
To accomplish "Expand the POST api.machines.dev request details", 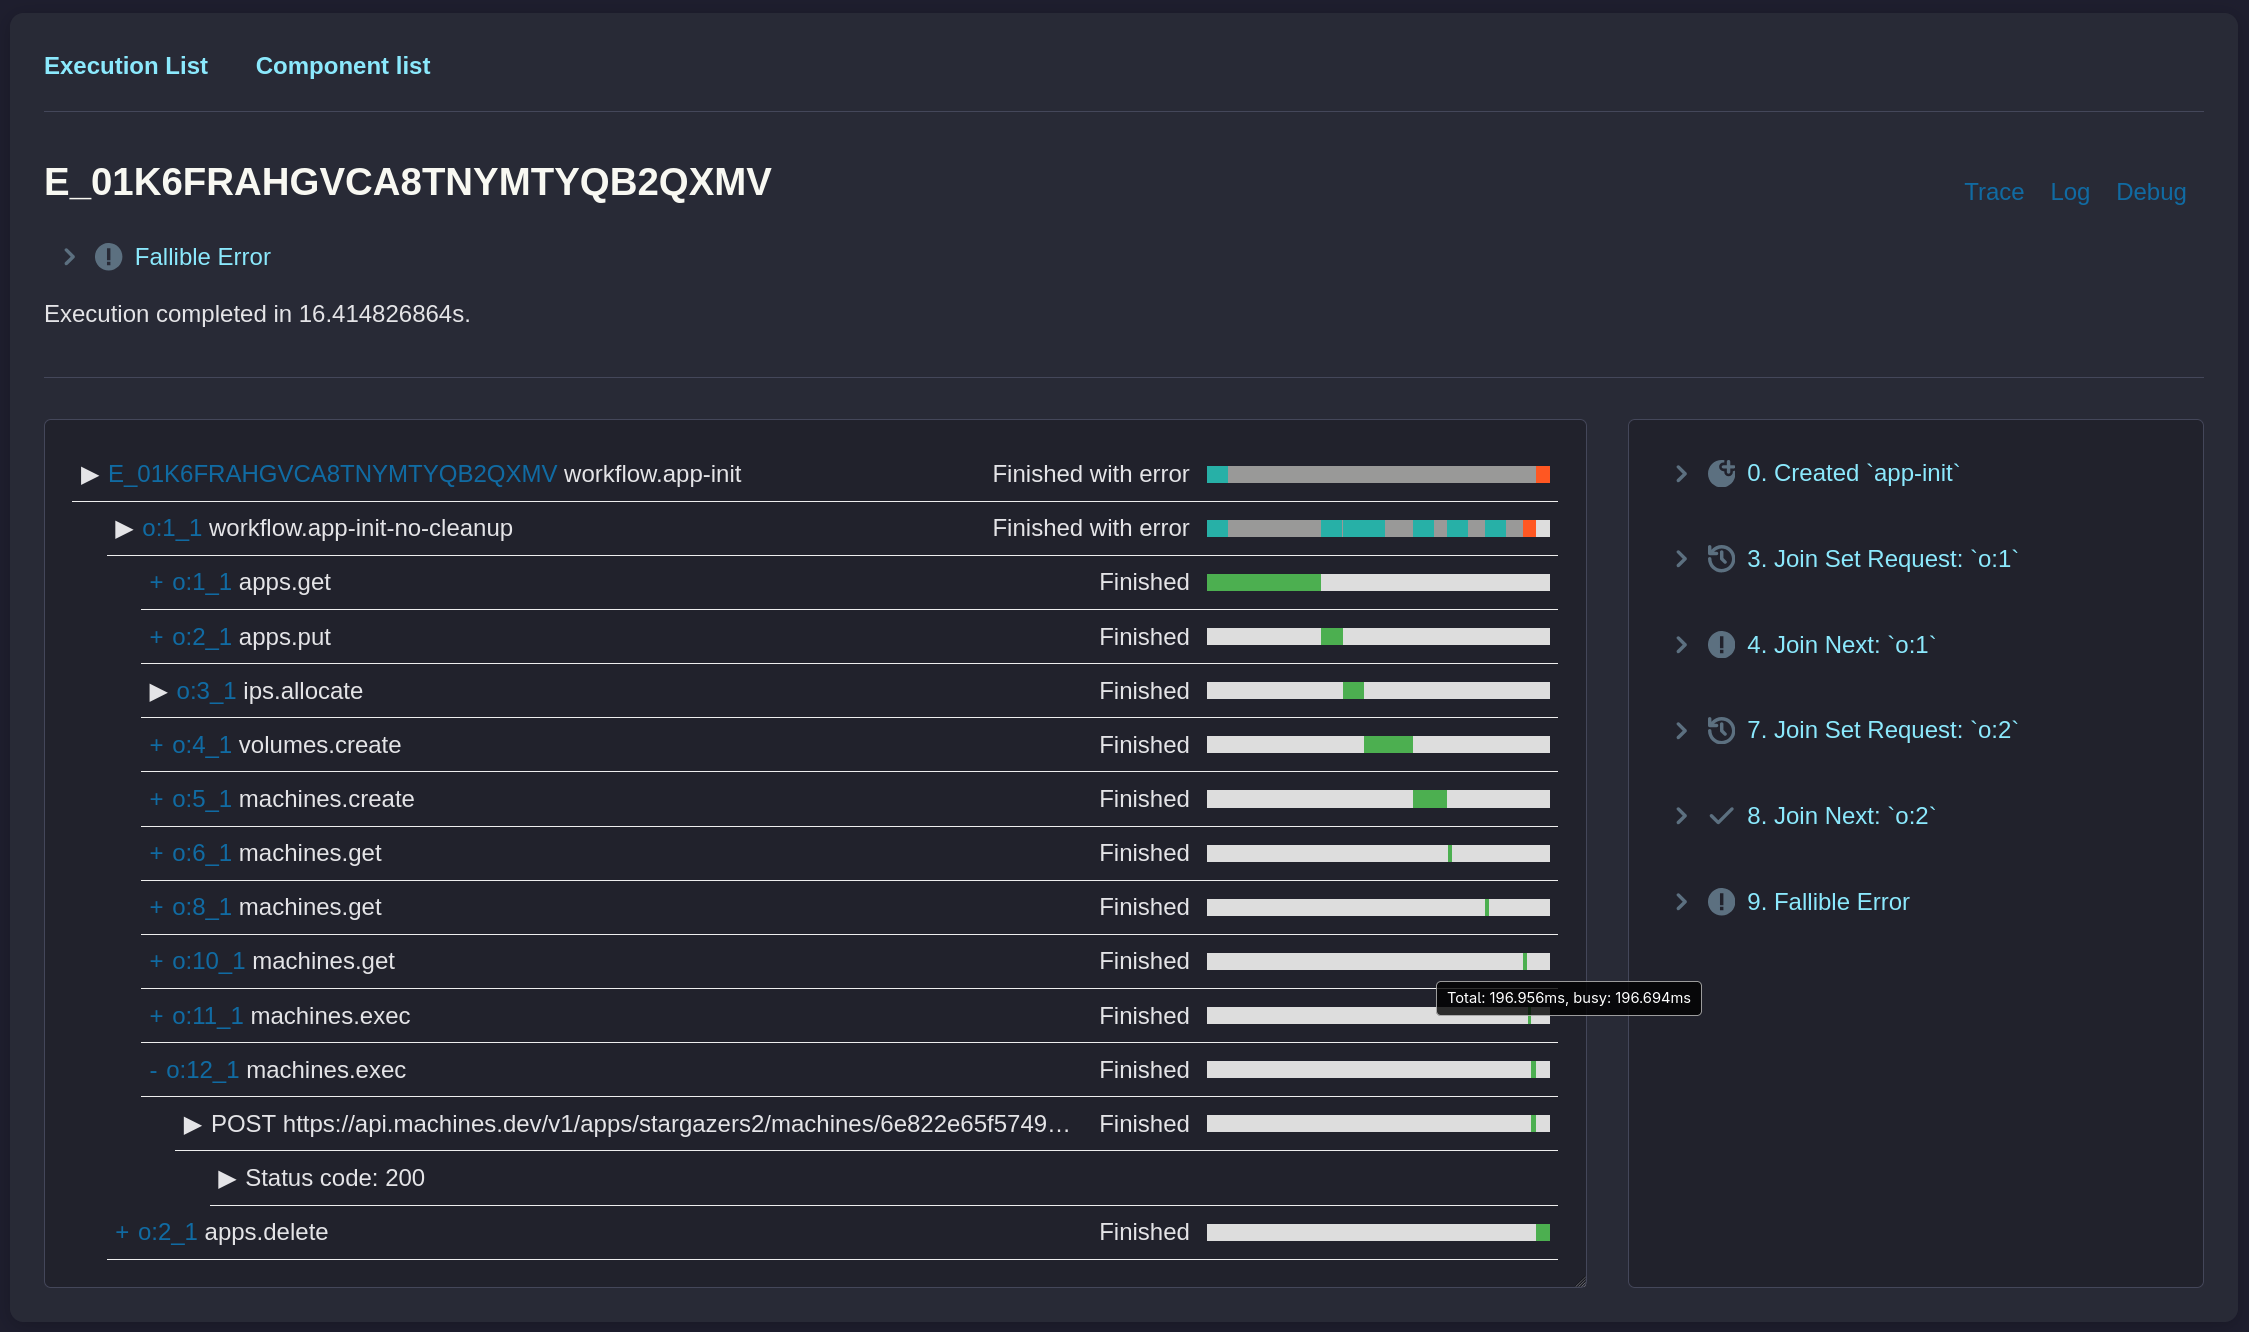I will pos(191,1124).
